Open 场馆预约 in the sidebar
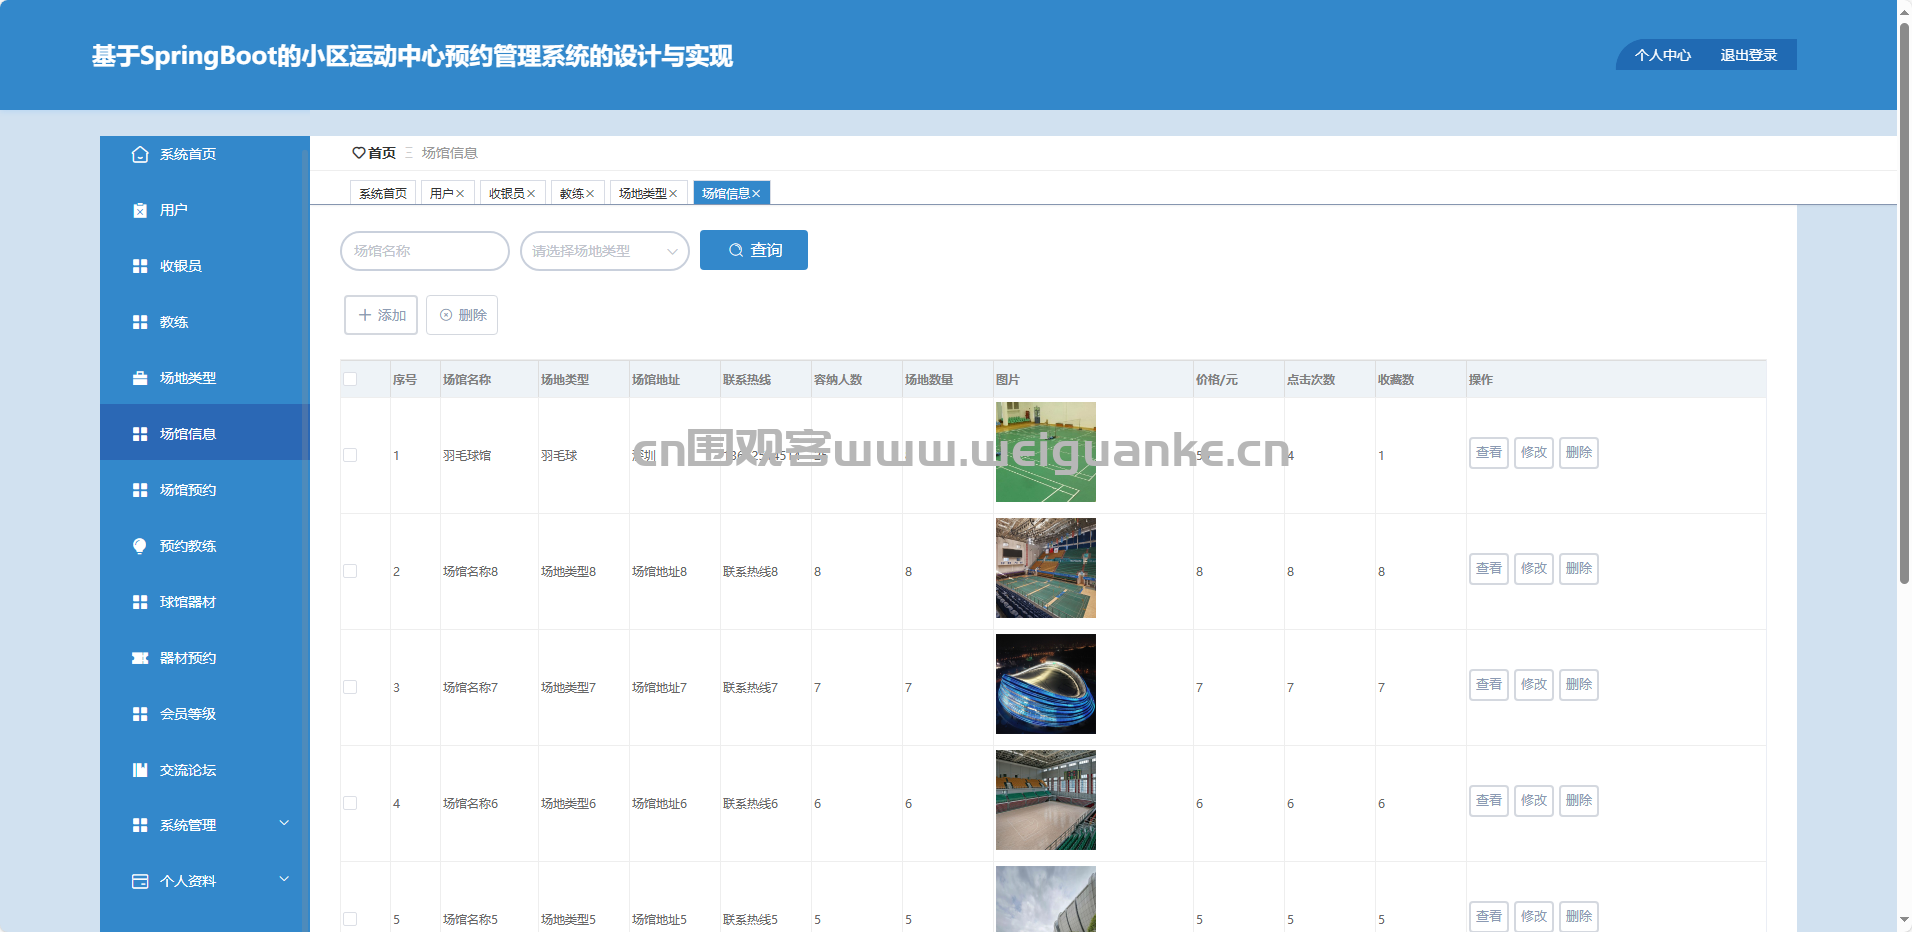This screenshot has height=932, width=1912. [x=205, y=490]
